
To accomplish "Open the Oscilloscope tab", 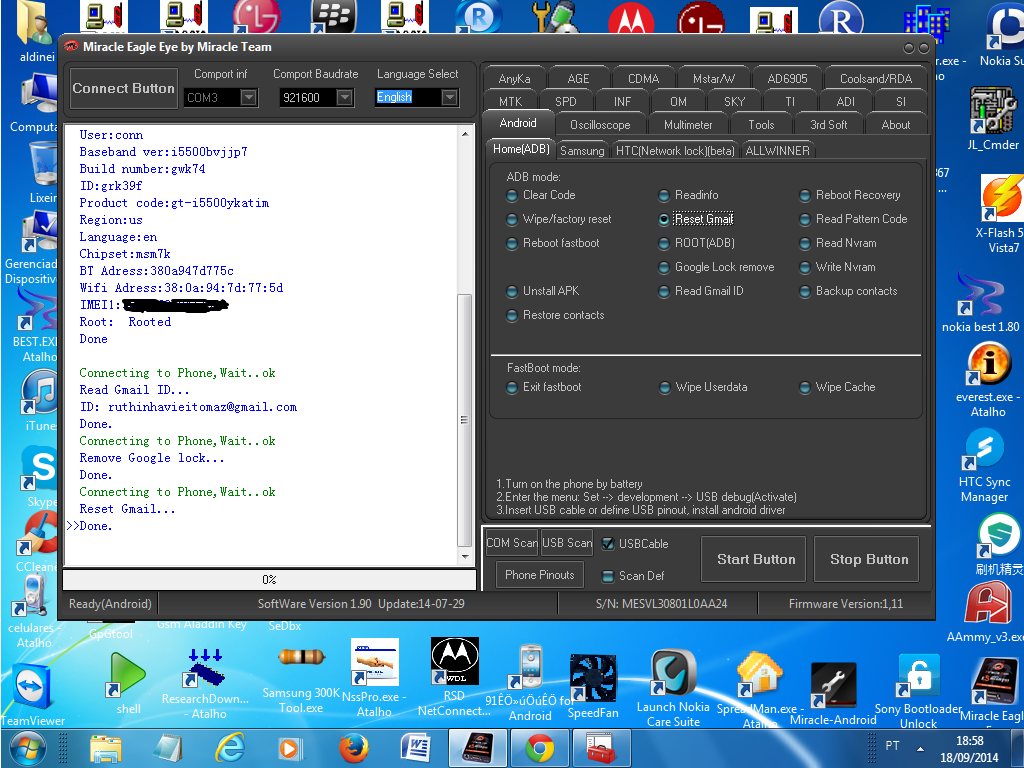I will 600,125.
